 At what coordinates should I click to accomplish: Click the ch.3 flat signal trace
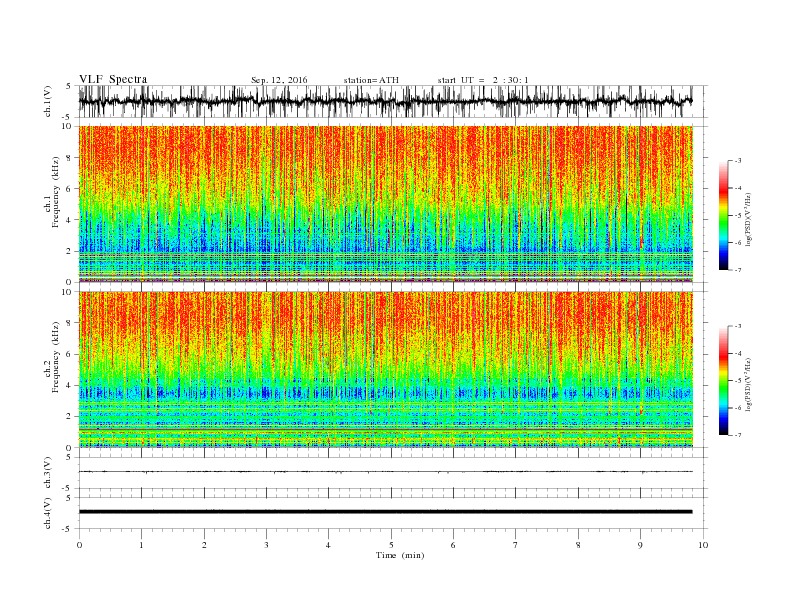pyautogui.click(x=385, y=472)
